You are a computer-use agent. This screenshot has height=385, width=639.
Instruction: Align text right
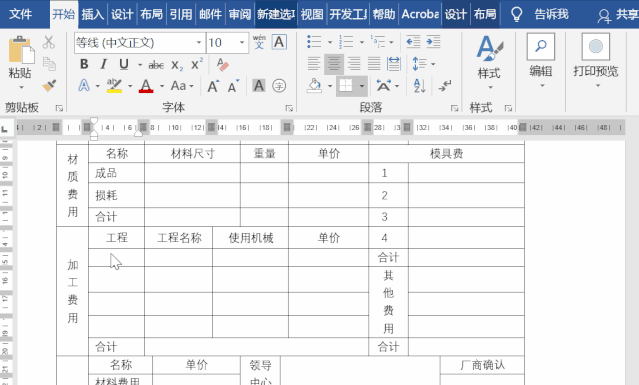[354, 64]
